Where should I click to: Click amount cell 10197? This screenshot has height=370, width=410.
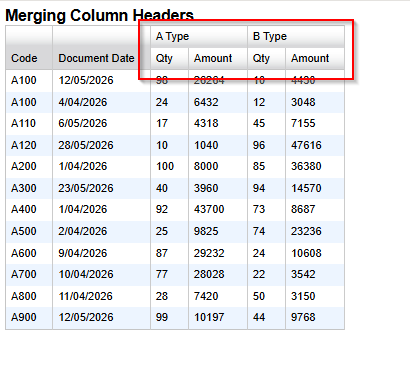[x=218, y=317]
